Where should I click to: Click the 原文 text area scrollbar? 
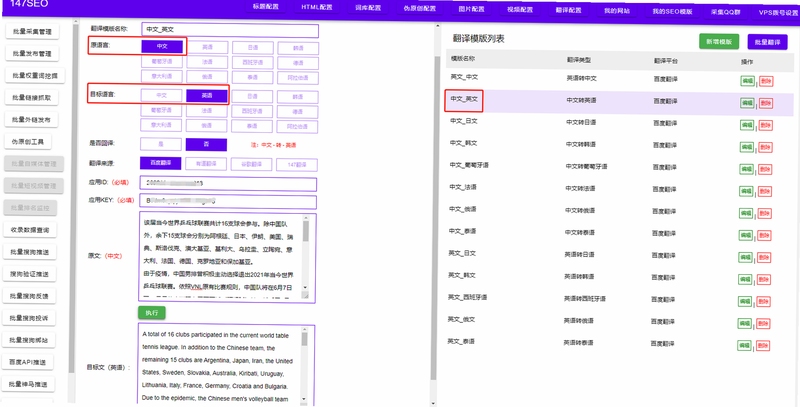click(x=305, y=258)
